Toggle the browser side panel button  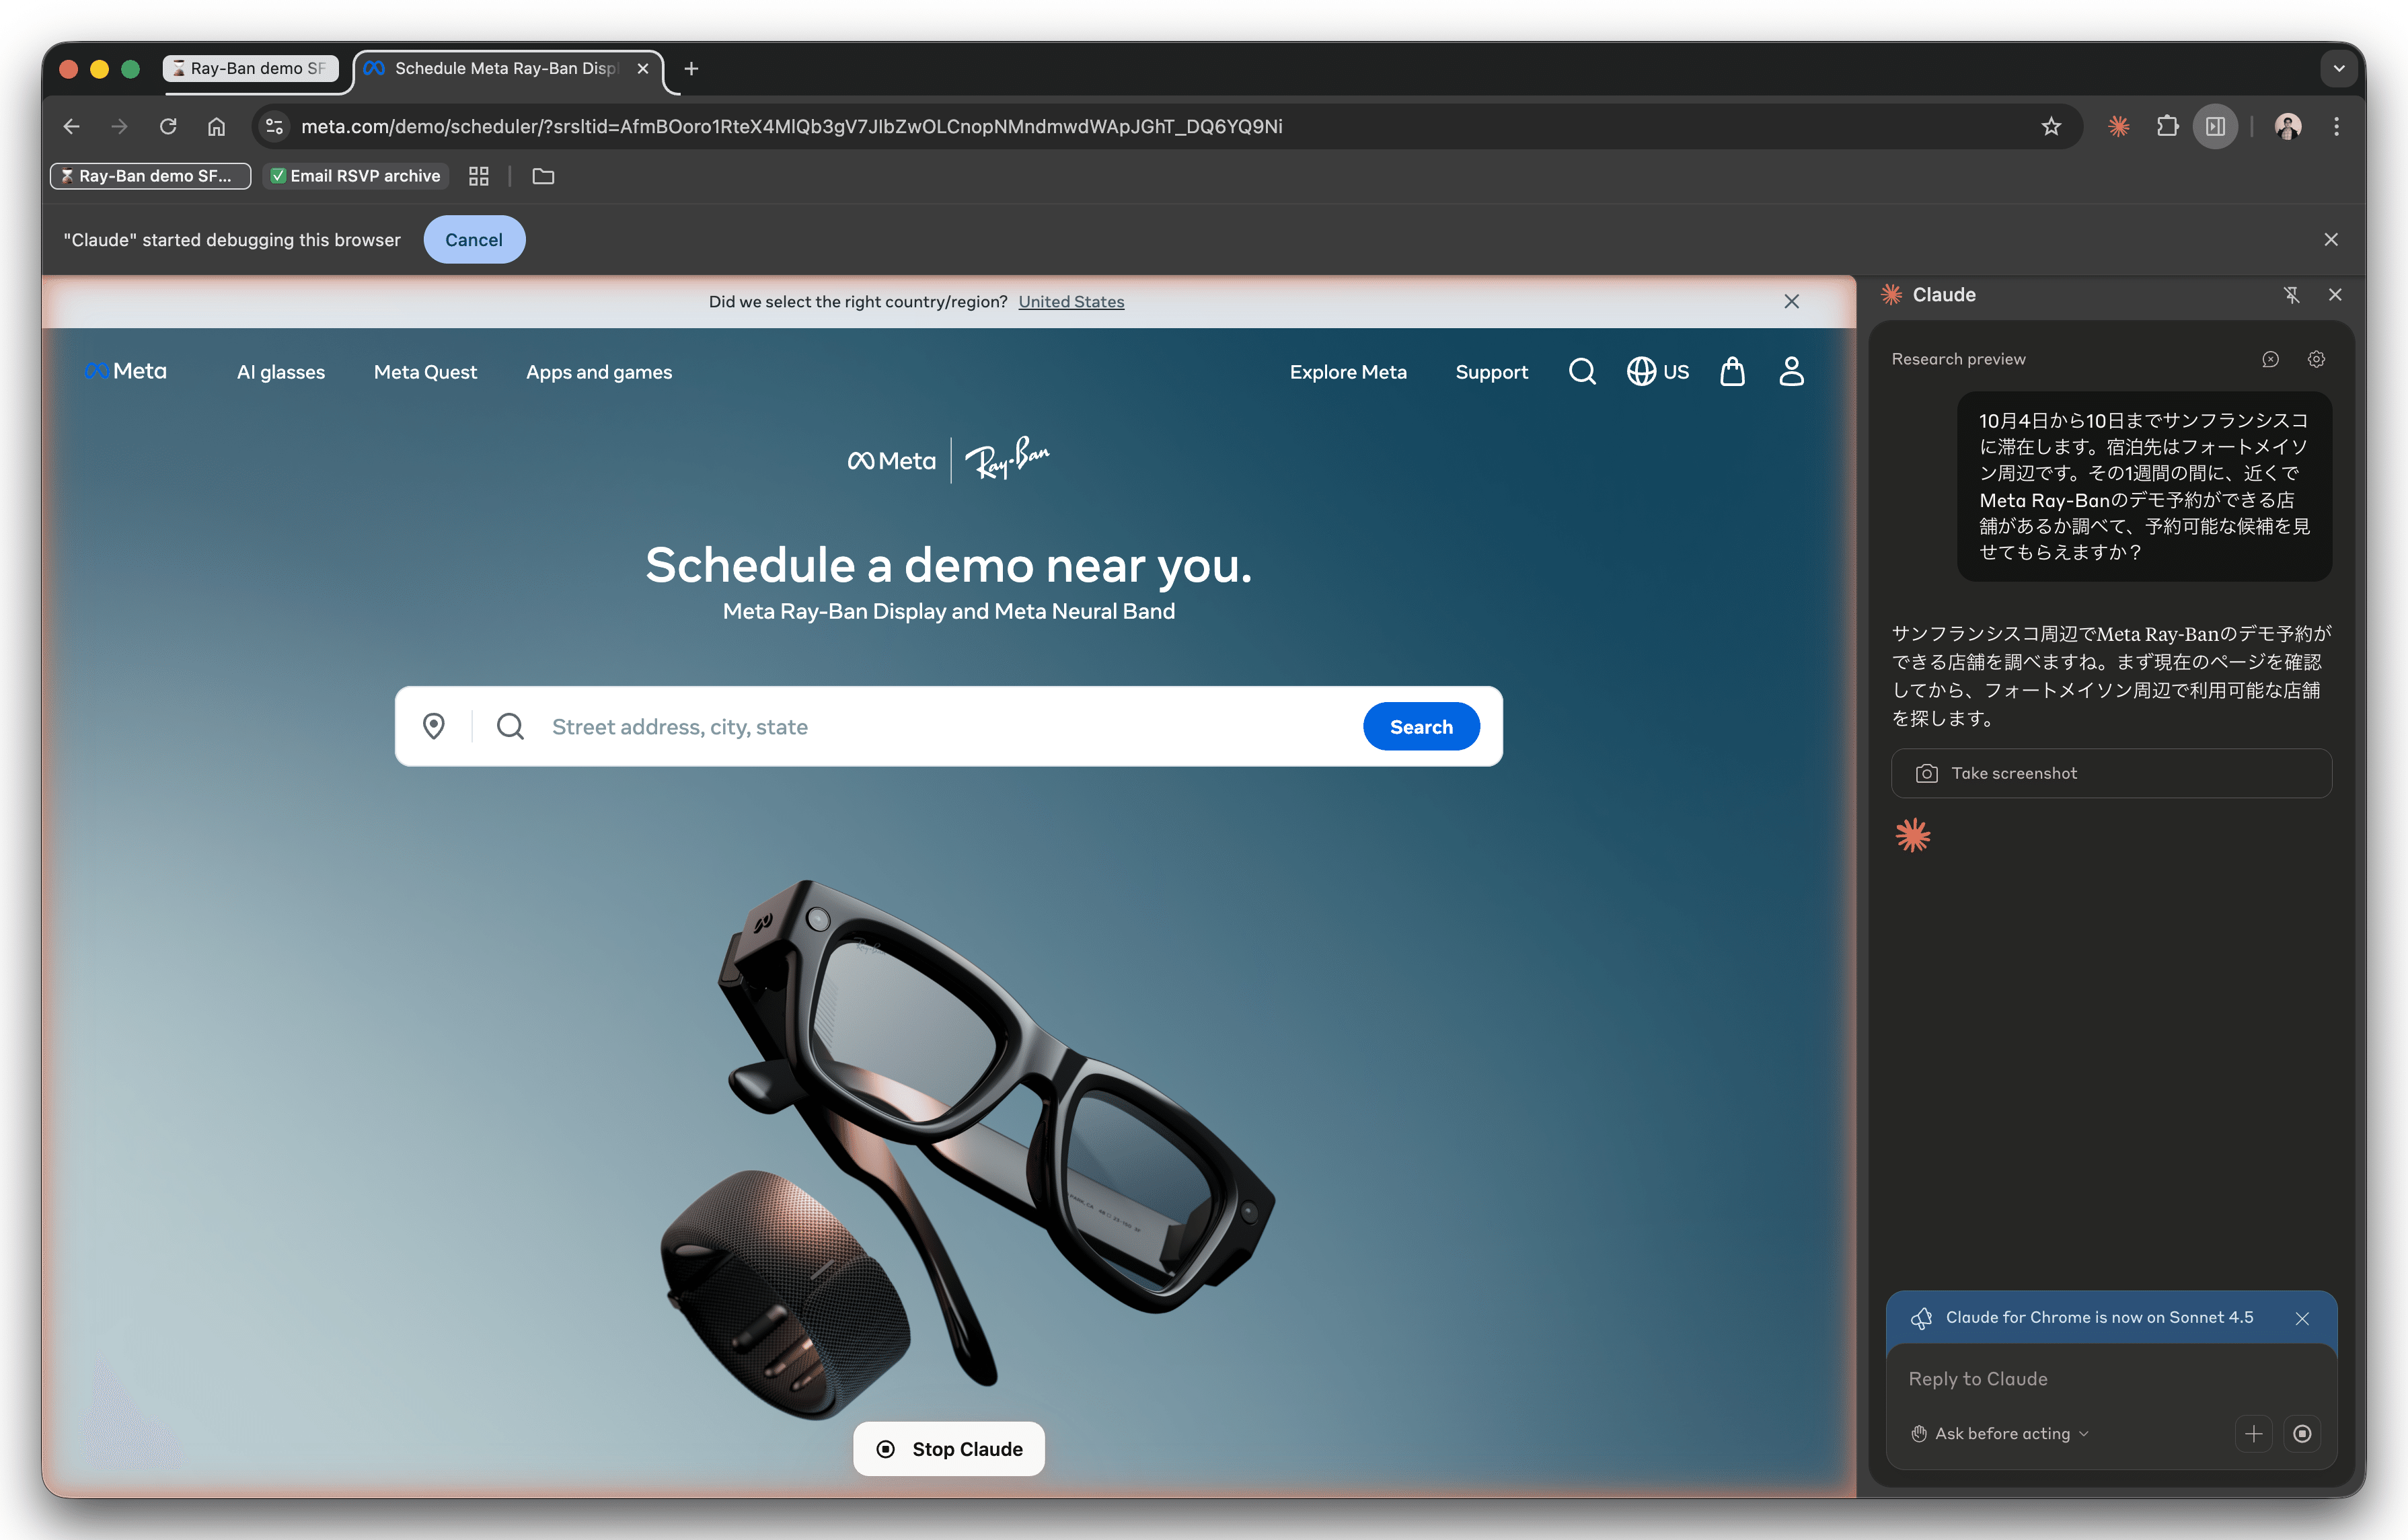tap(2215, 126)
